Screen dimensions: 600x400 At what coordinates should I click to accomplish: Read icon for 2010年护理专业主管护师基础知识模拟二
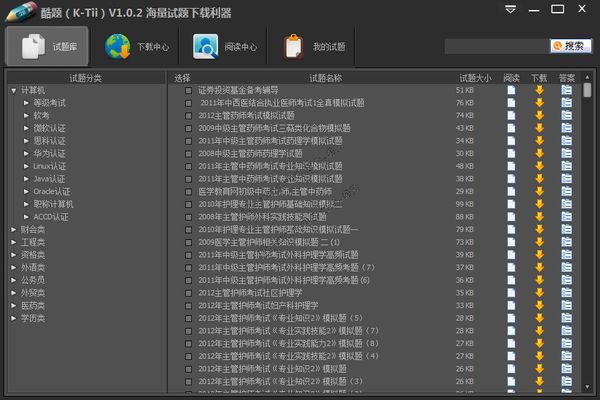point(511,204)
